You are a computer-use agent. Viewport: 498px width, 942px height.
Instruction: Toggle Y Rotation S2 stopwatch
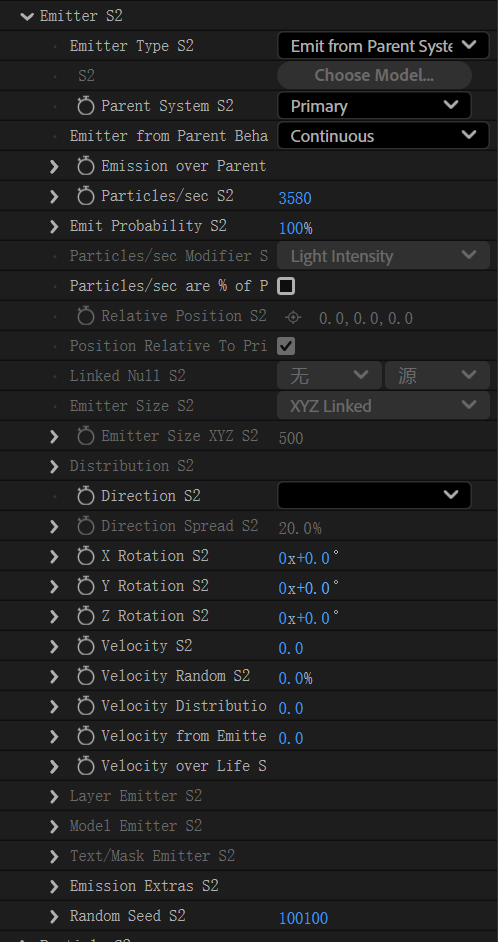(x=86, y=586)
